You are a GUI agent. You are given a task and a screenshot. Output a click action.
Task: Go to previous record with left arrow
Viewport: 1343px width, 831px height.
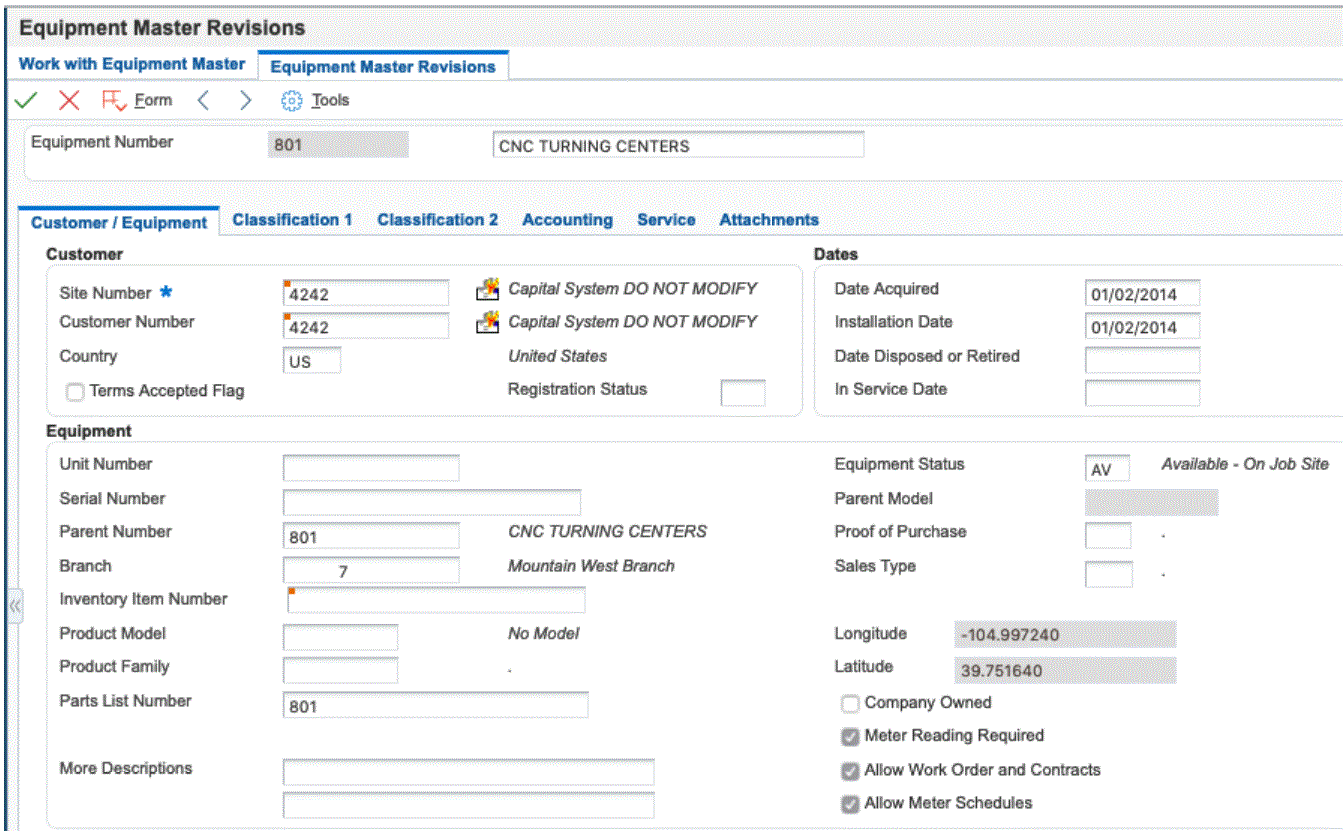pyautogui.click(x=203, y=100)
